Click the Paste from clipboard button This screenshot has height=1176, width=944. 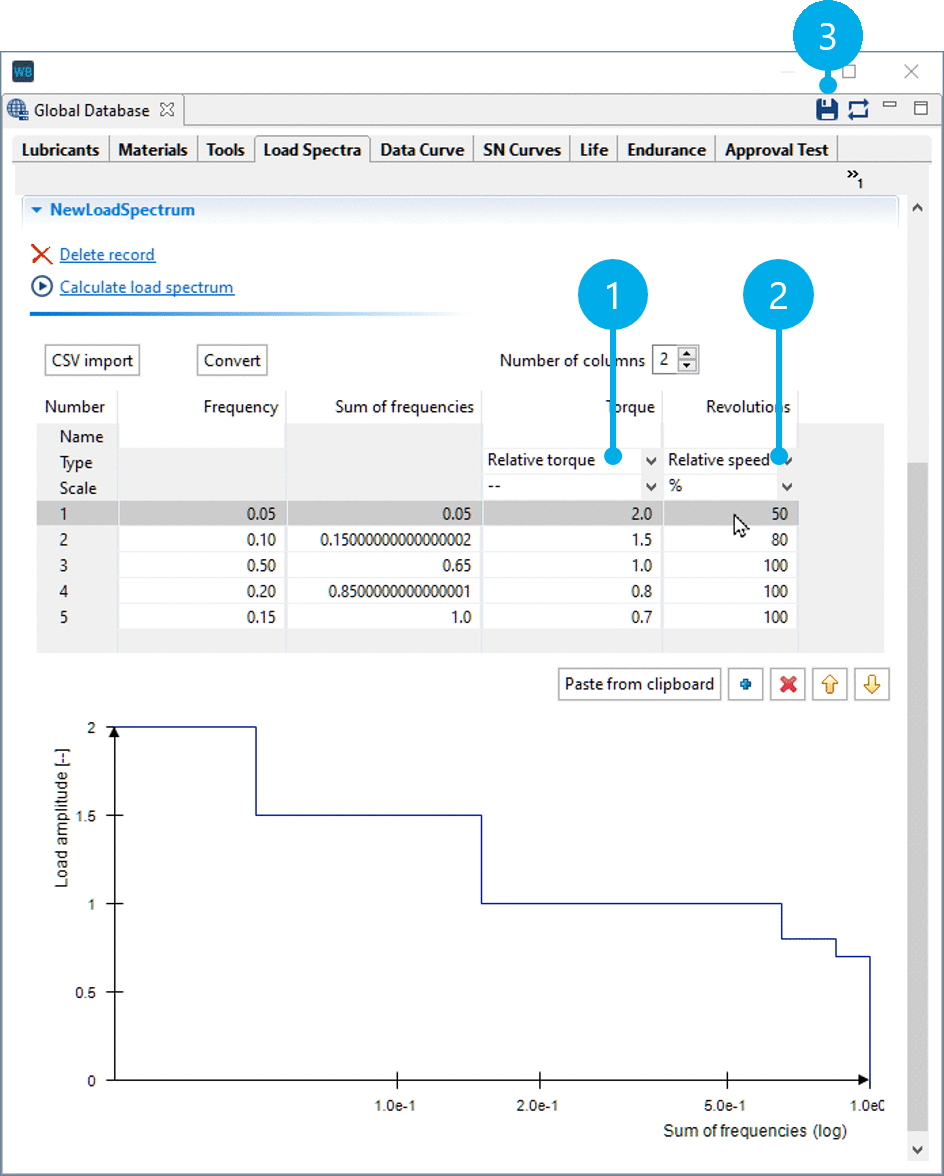(639, 684)
